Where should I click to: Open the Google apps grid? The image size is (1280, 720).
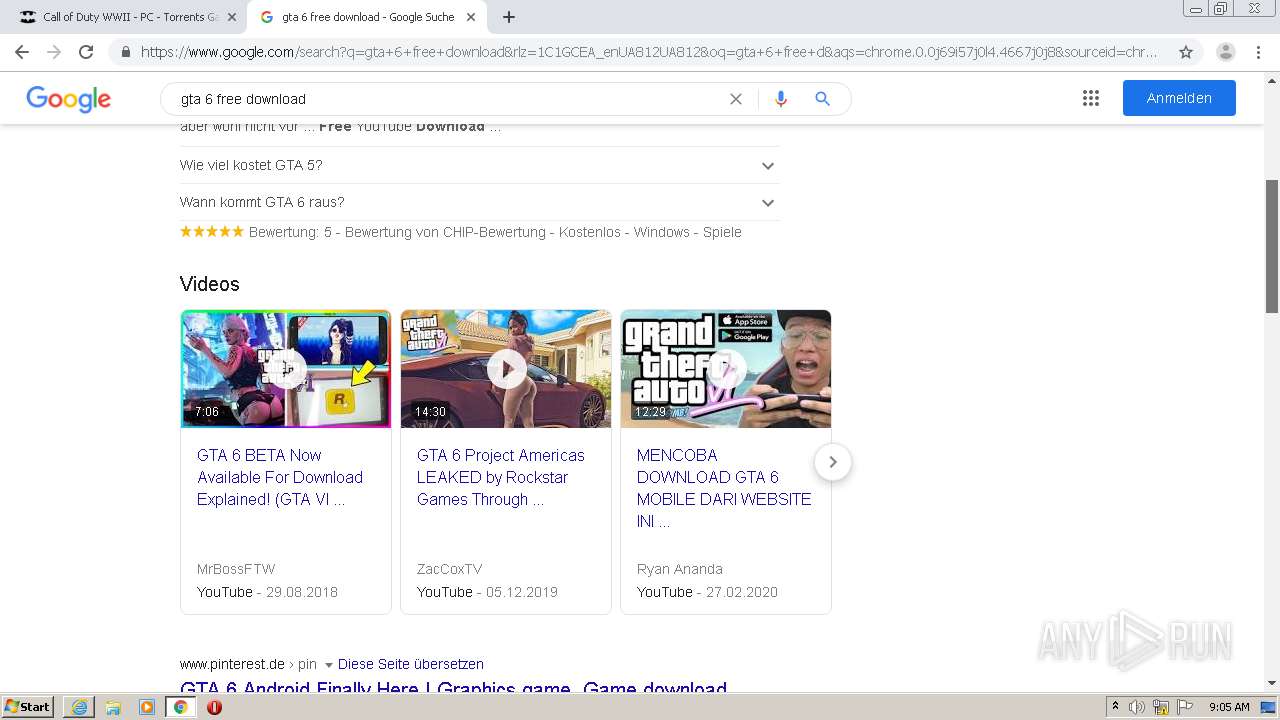coord(1091,98)
